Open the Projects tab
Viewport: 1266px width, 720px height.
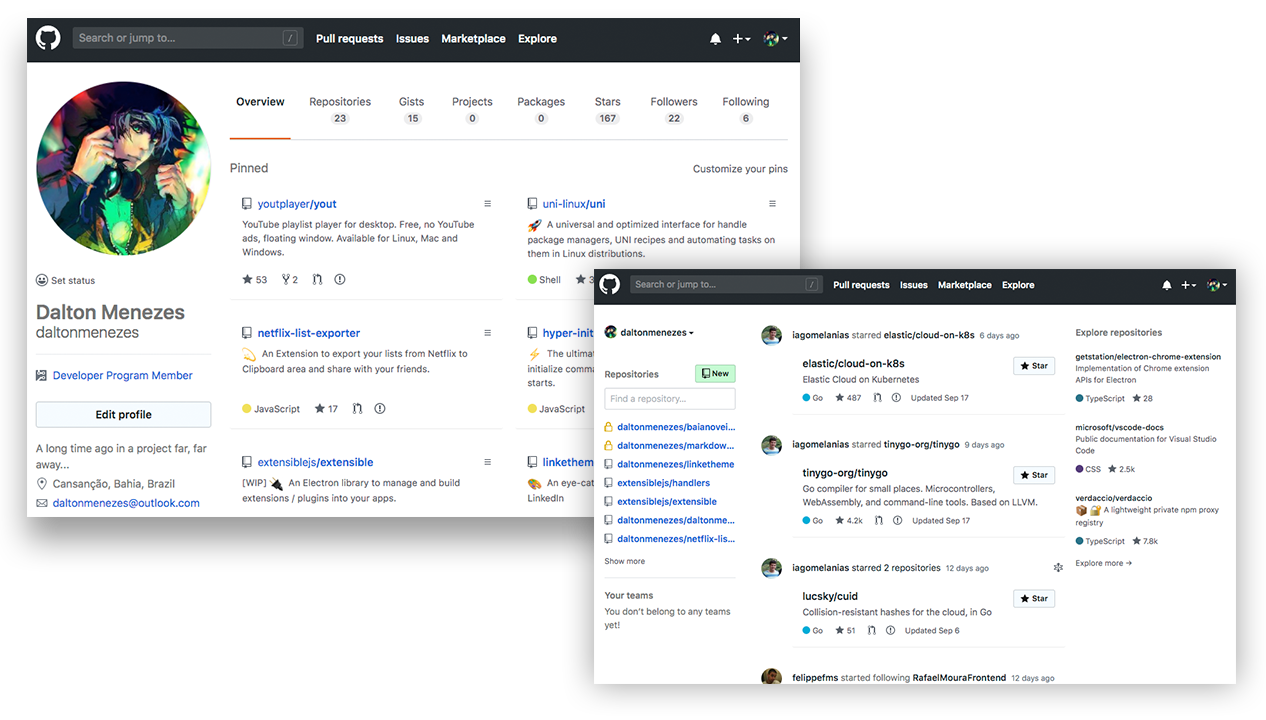472,110
